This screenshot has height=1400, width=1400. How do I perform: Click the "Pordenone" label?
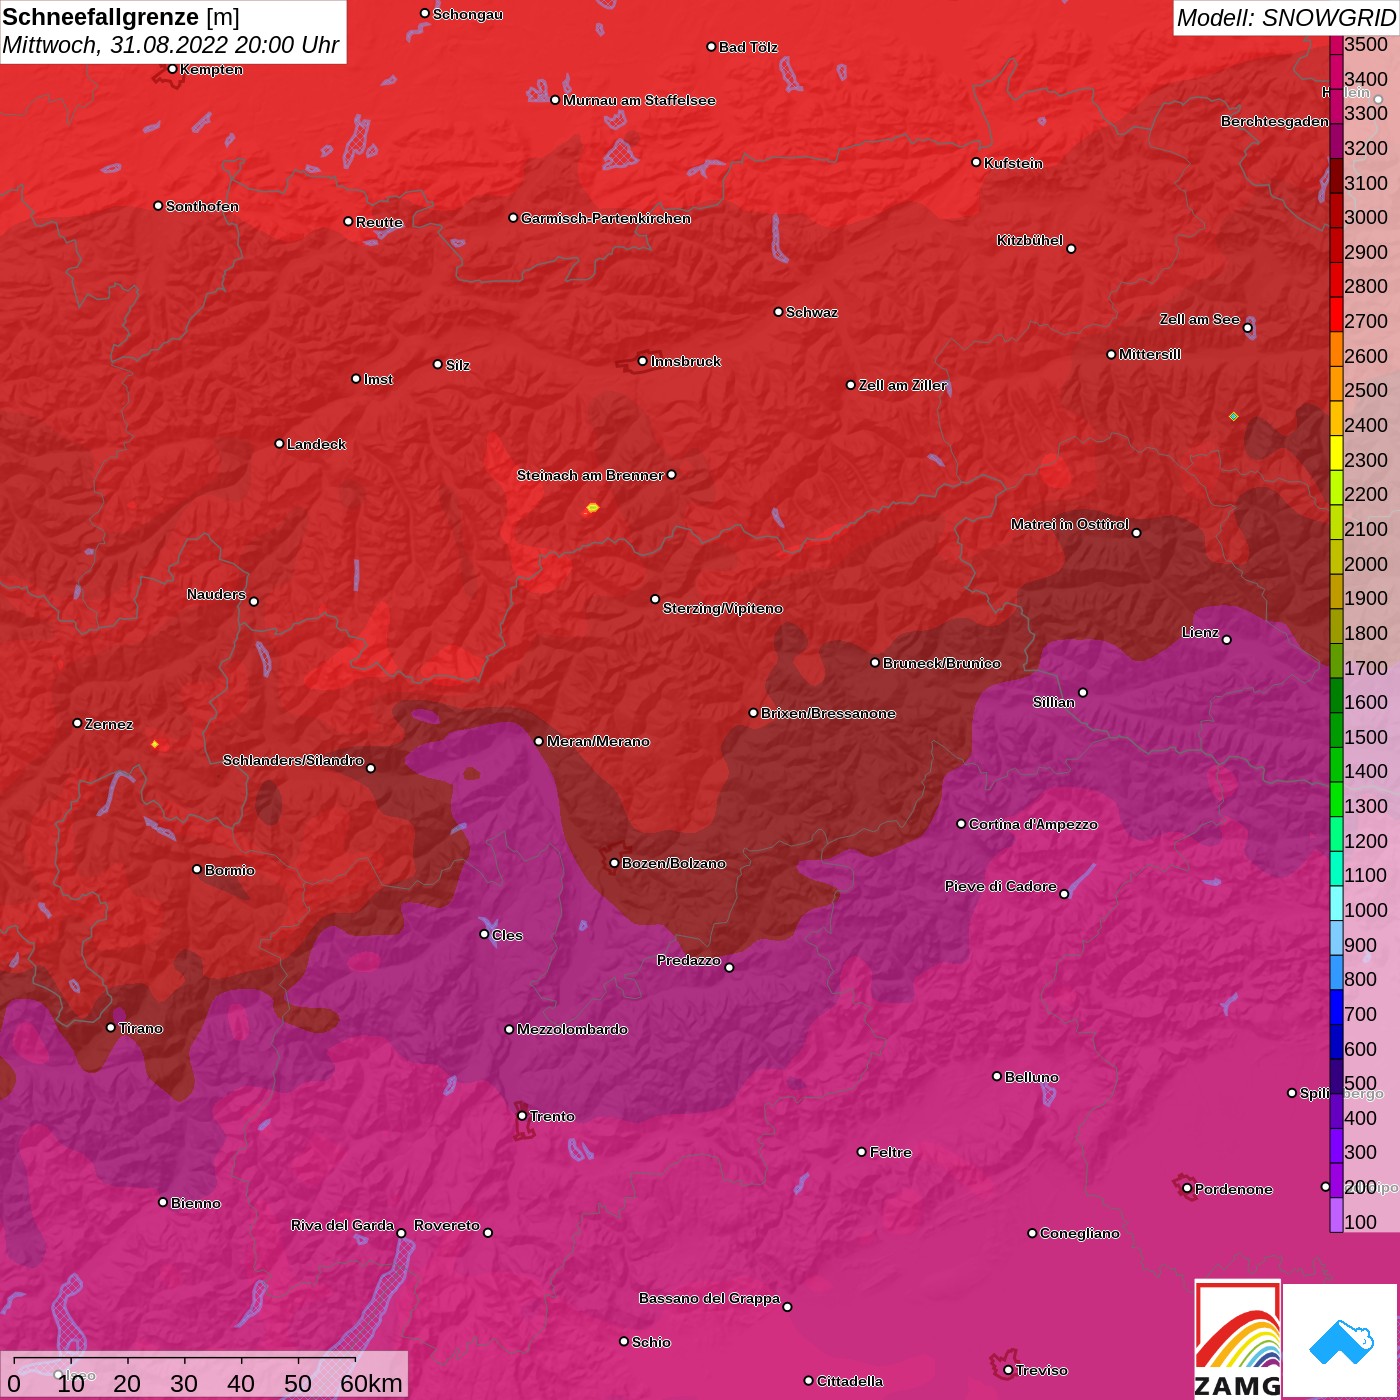(1234, 1189)
